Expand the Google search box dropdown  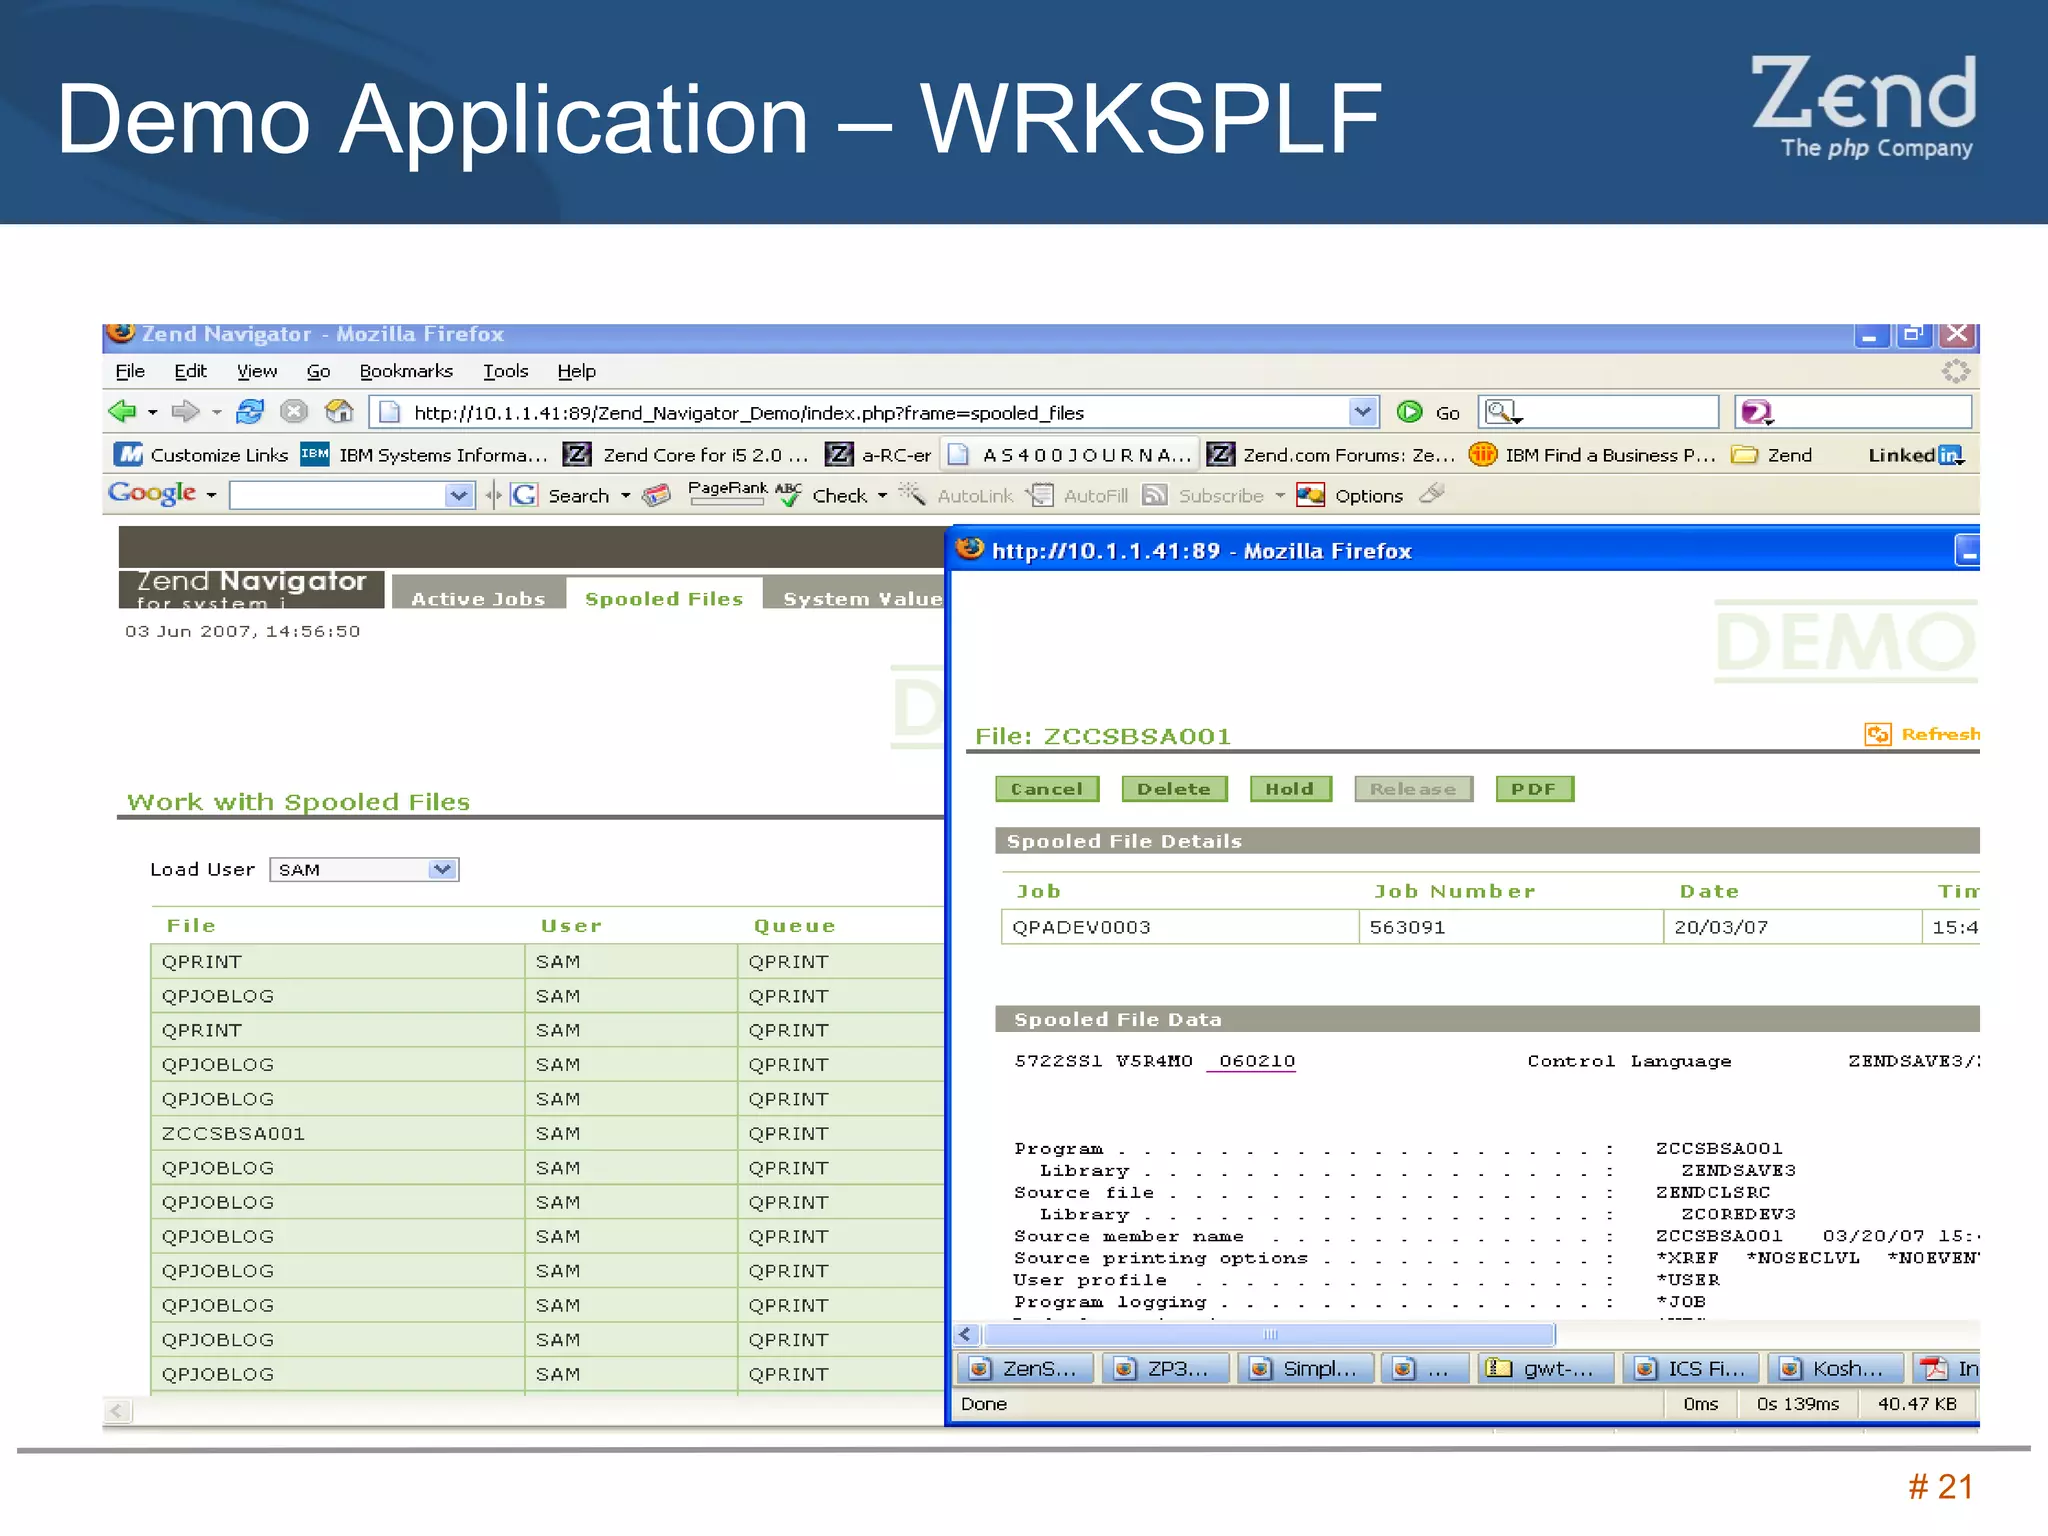458,495
